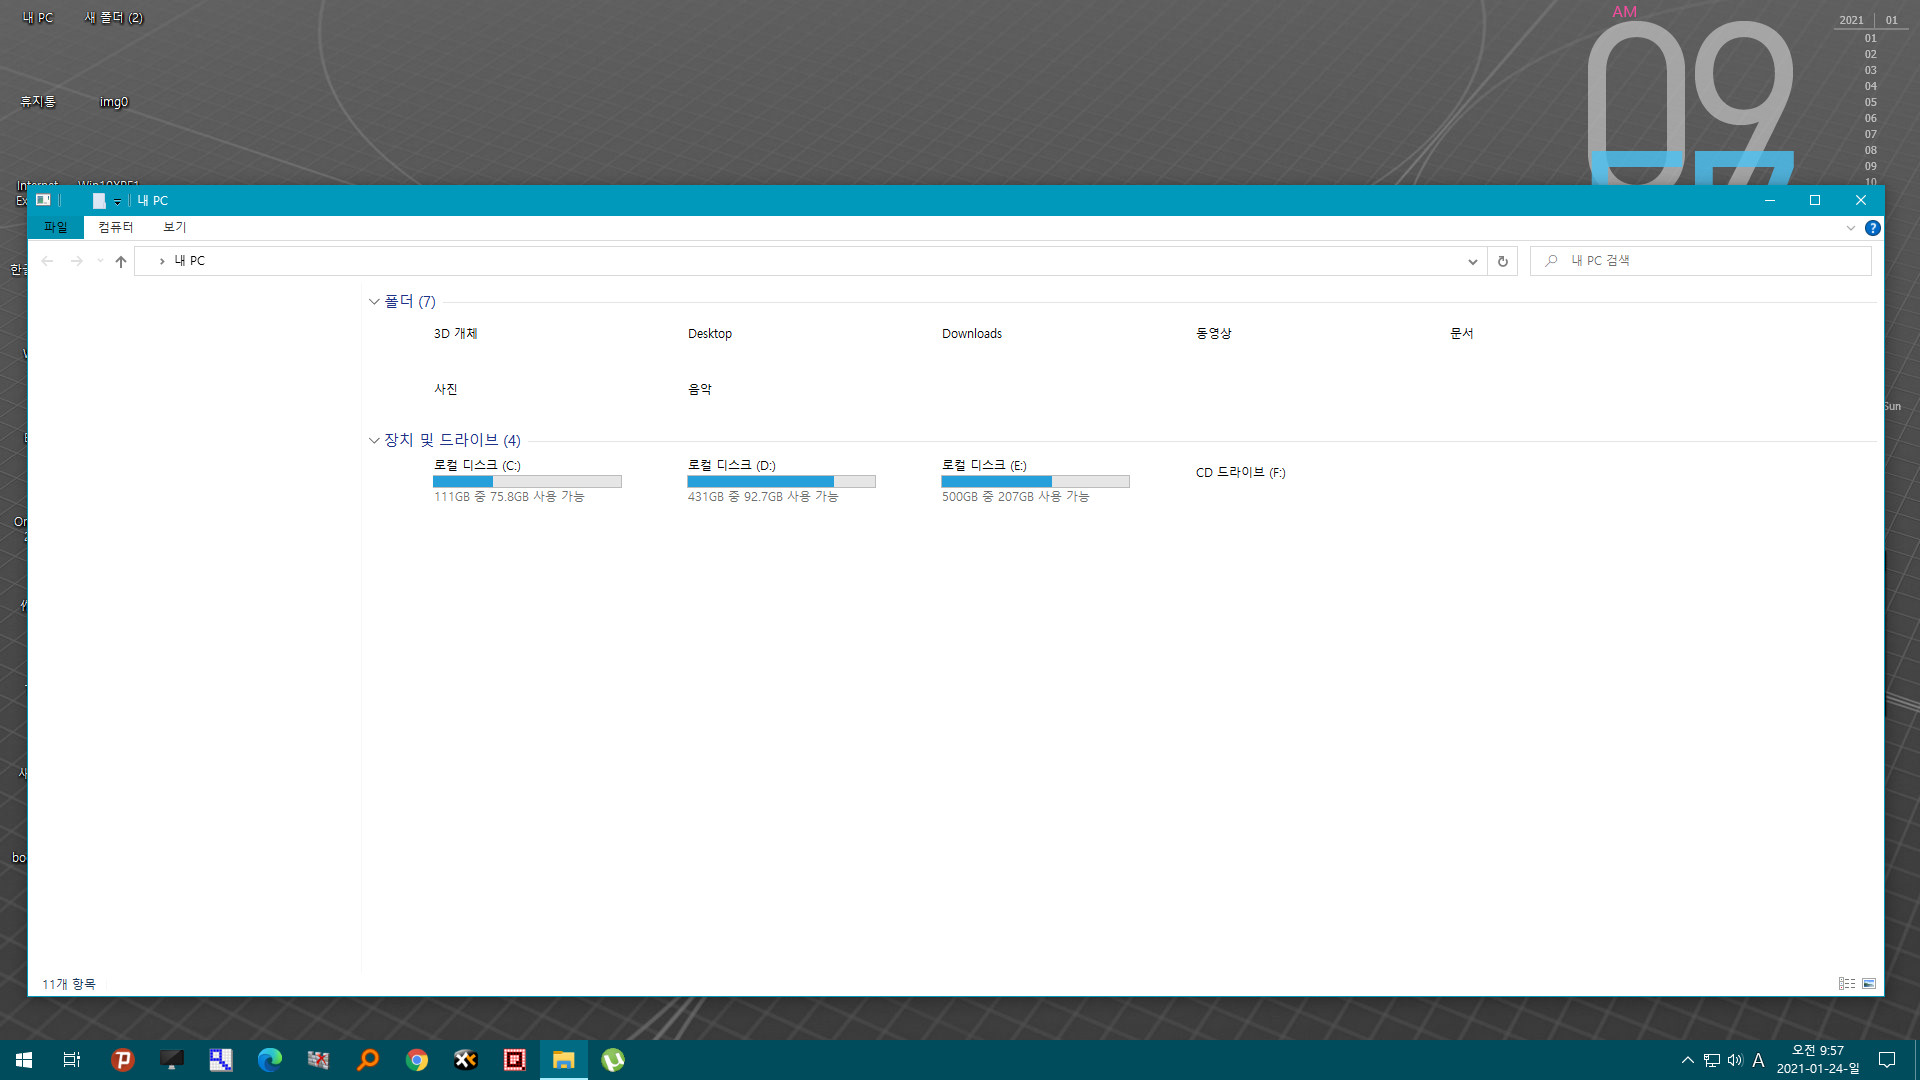Open Explorer help via question mark icon
1920x1080 pixels.
click(x=1873, y=228)
